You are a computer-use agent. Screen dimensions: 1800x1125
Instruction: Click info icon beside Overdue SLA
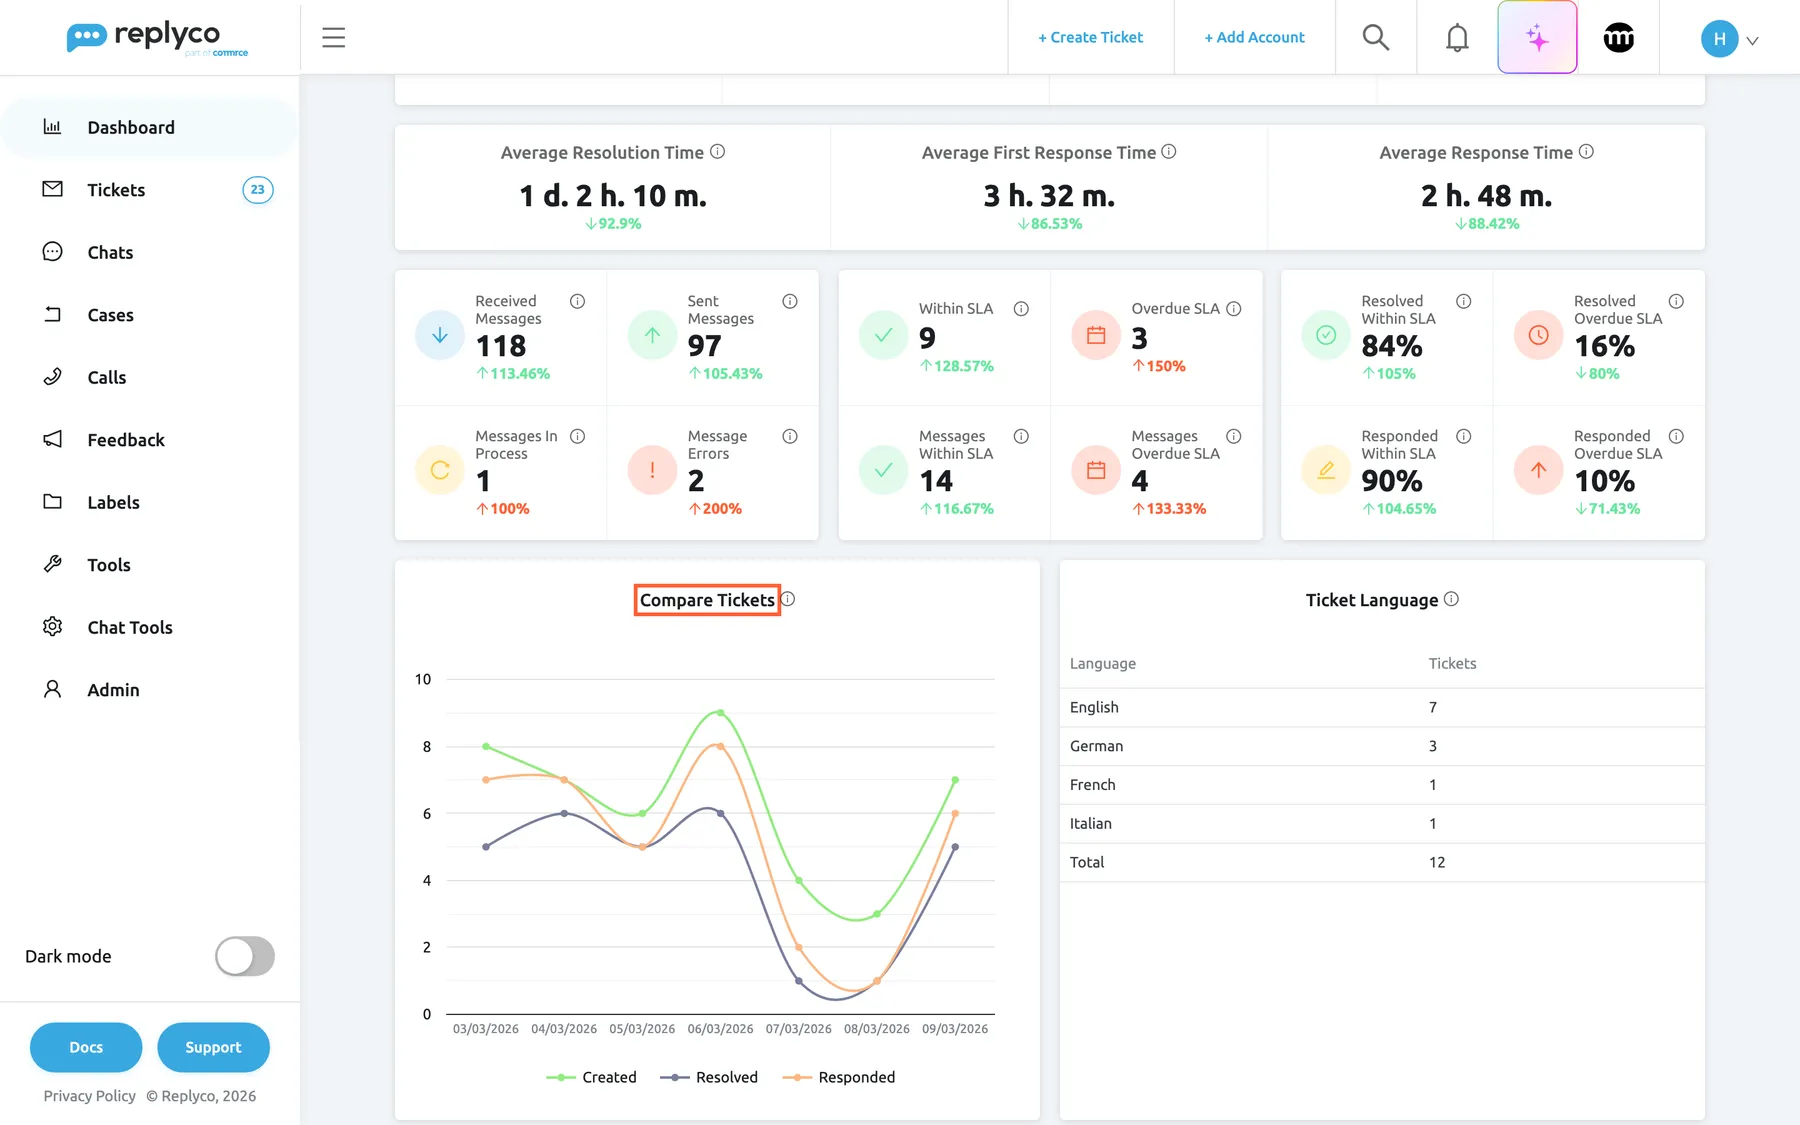1234,309
